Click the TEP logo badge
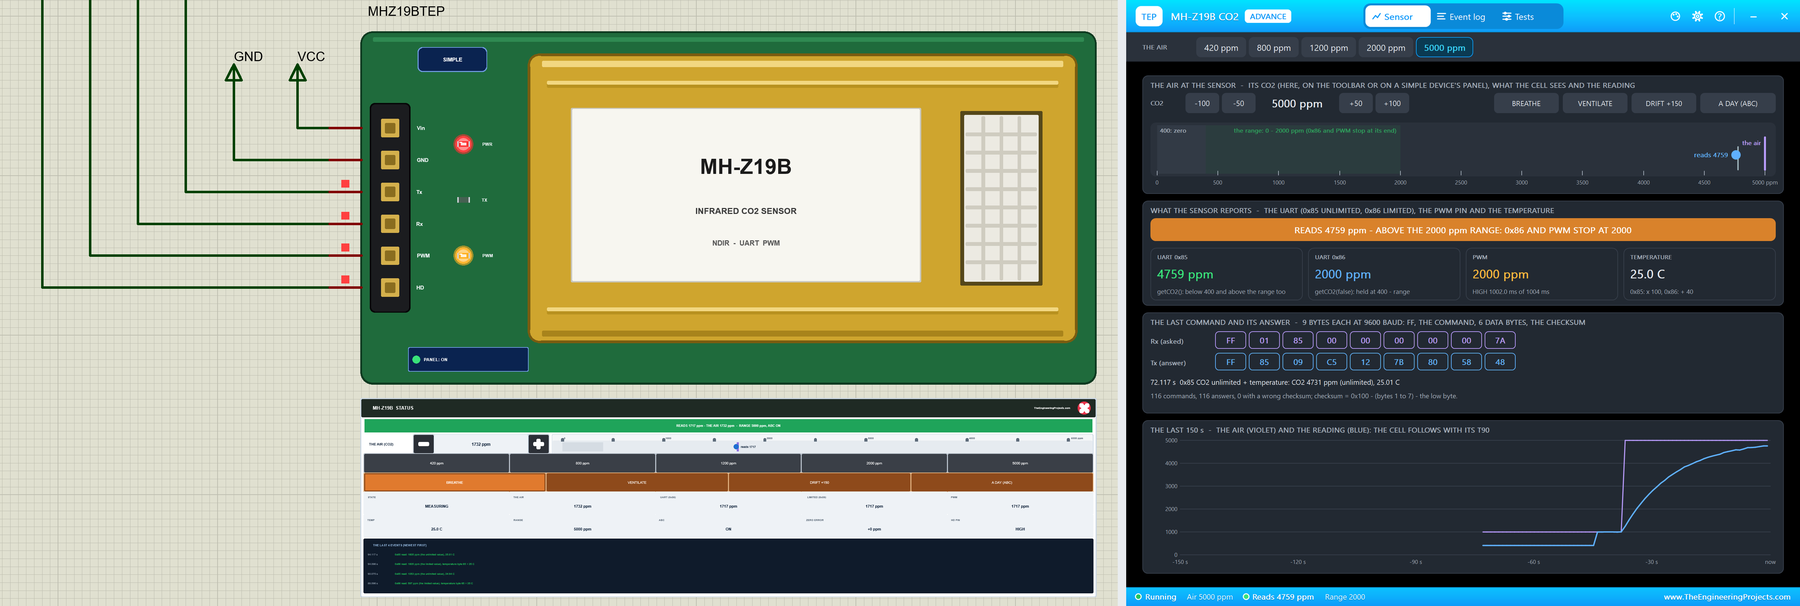The image size is (1800, 606). coord(1149,16)
